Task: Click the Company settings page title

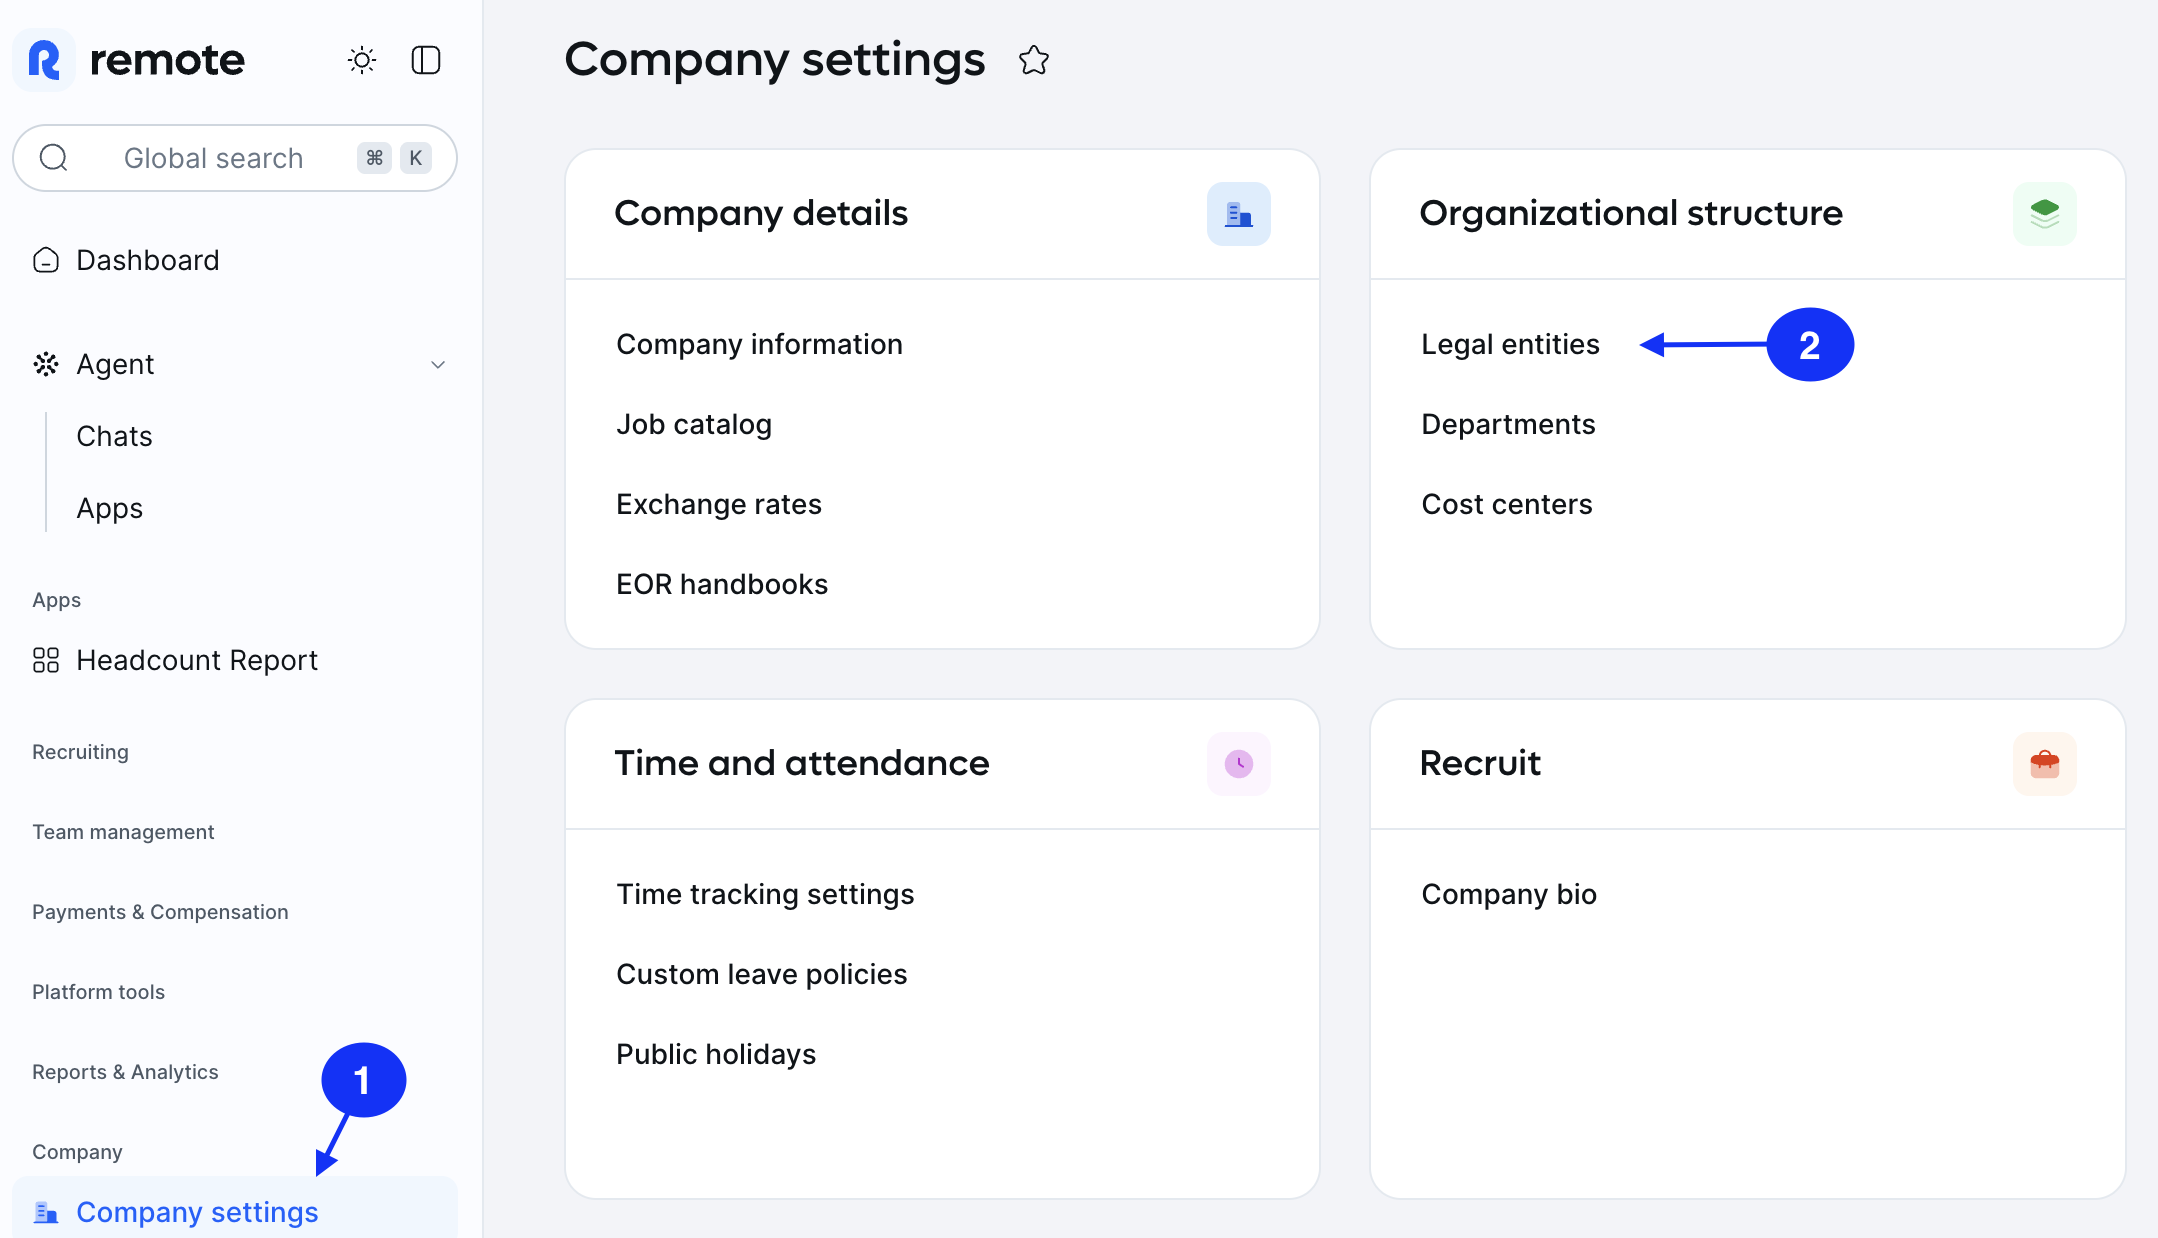Action: [x=775, y=60]
